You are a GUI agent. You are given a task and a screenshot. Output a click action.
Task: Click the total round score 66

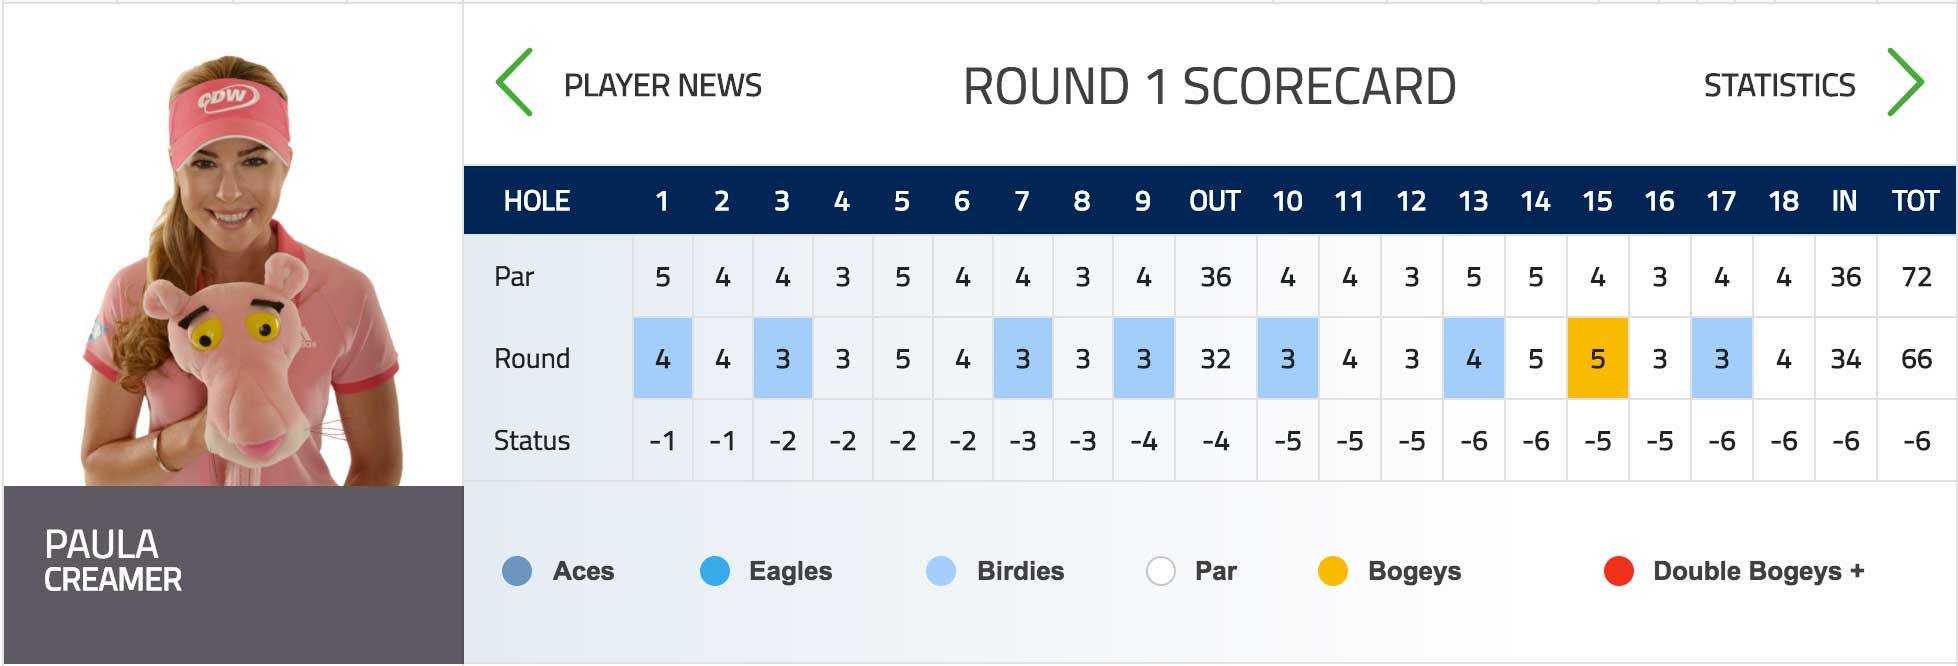pos(1916,359)
